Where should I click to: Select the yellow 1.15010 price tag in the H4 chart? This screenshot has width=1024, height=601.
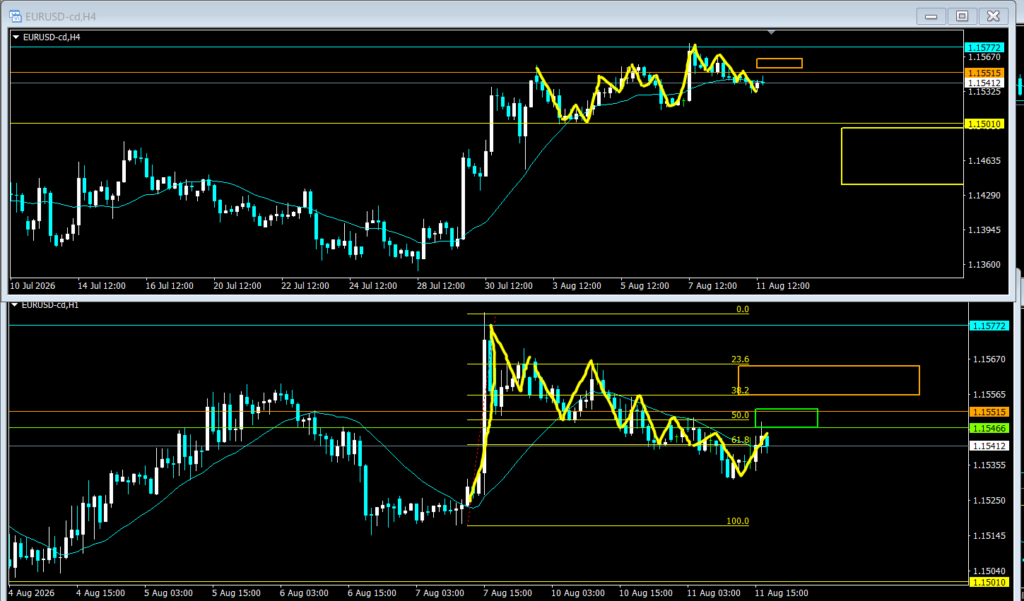point(985,123)
